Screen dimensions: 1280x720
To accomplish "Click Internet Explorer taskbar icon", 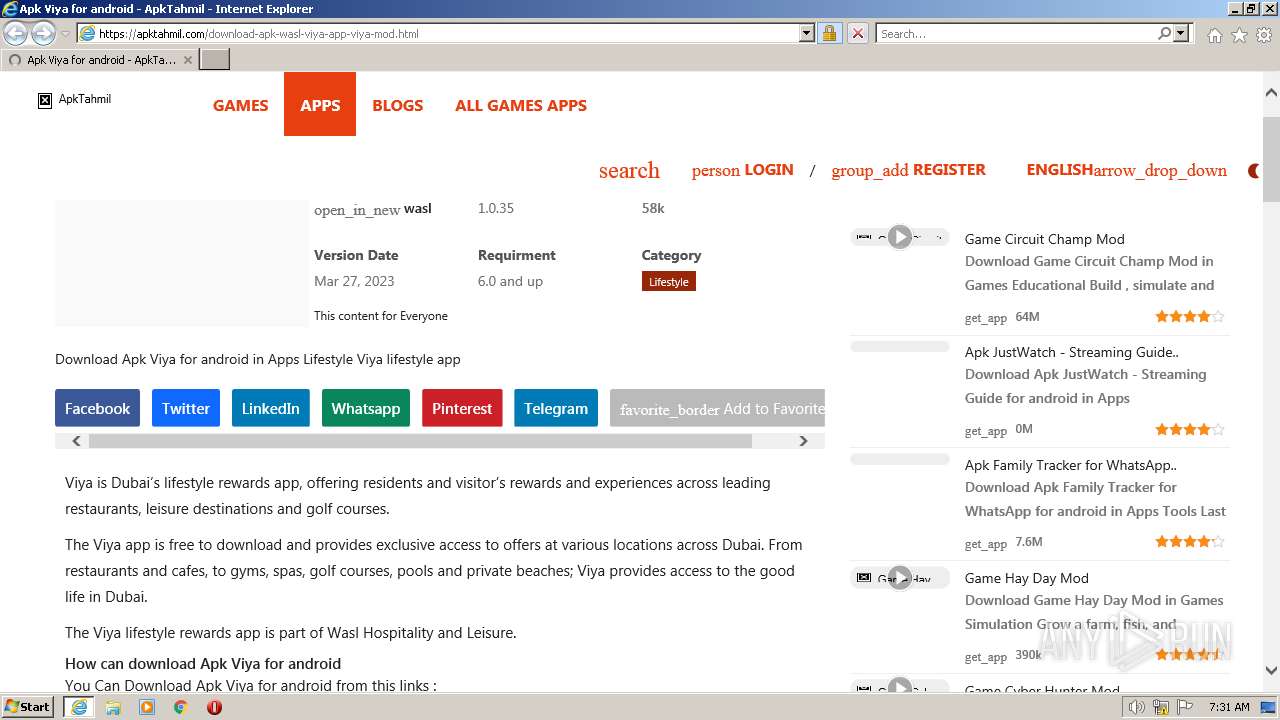I will point(79,707).
